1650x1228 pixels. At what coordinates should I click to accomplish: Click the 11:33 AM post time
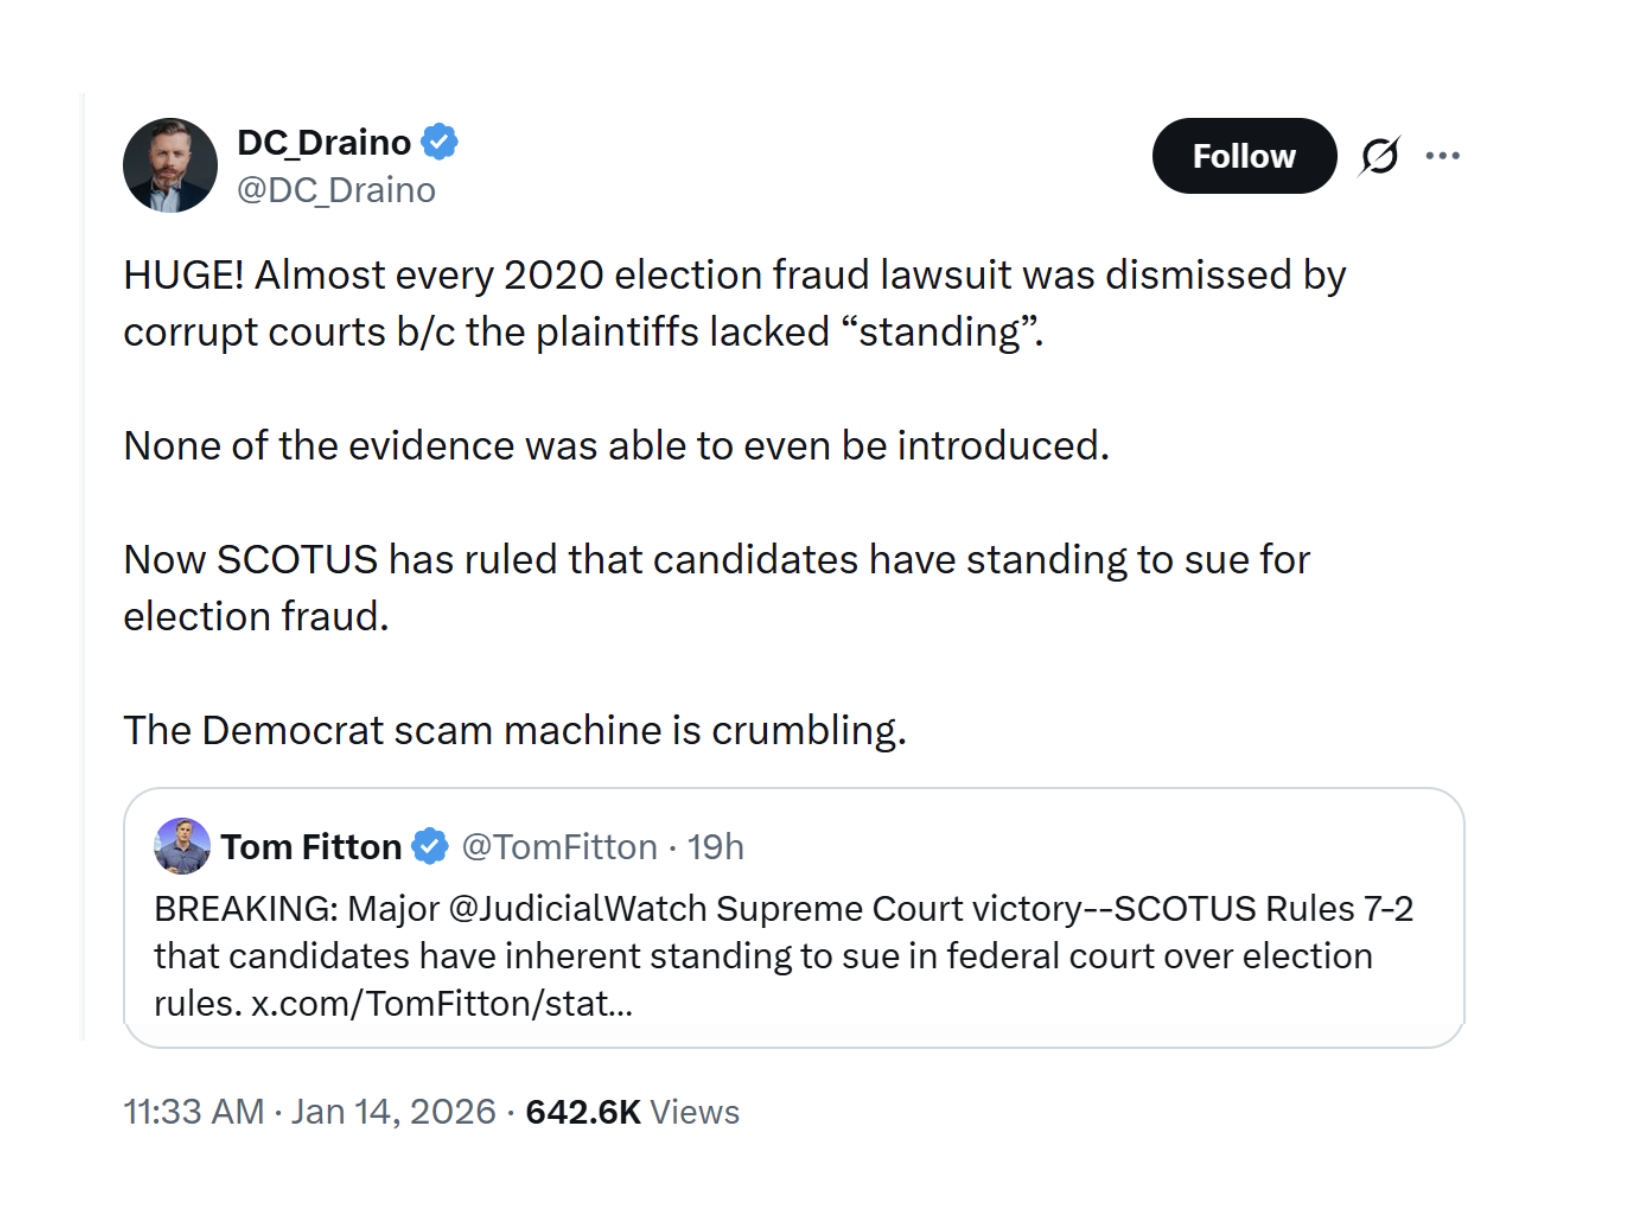[193, 1111]
